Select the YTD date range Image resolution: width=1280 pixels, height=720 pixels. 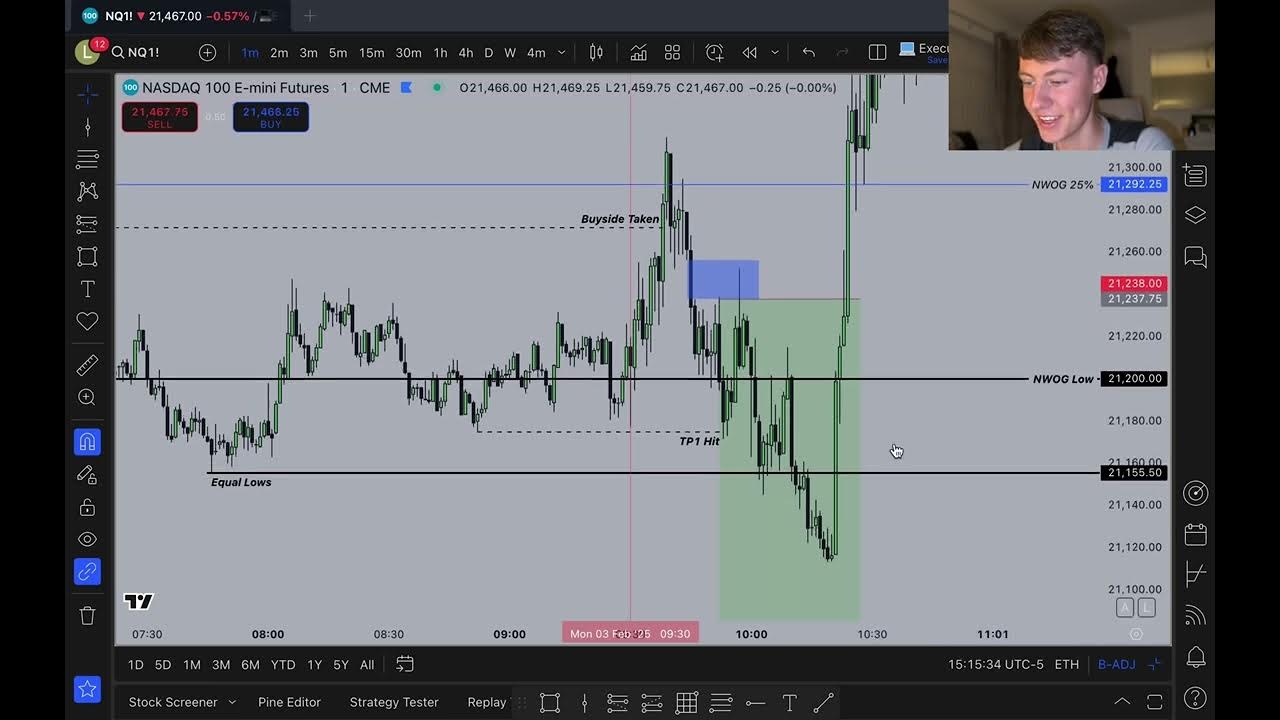pyautogui.click(x=283, y=665)
